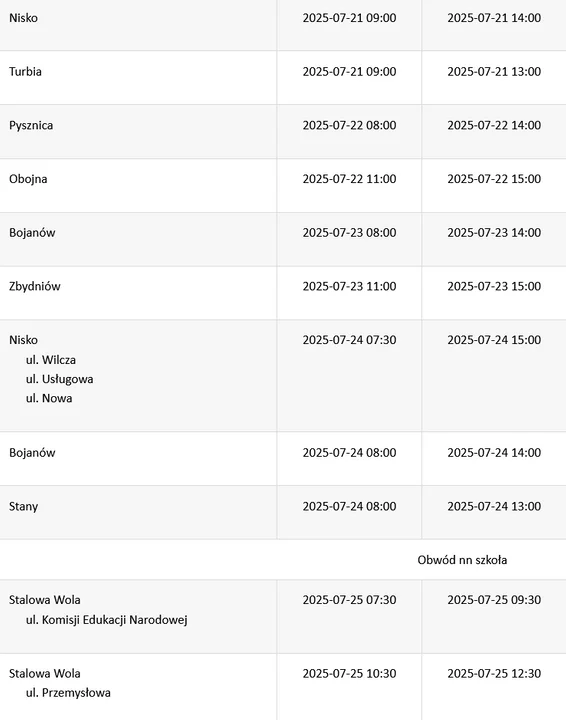This screenshot has width=566, height=720.
Task: Select end time 2025-07-25 09:30
Action: click(x=494, y=600)
